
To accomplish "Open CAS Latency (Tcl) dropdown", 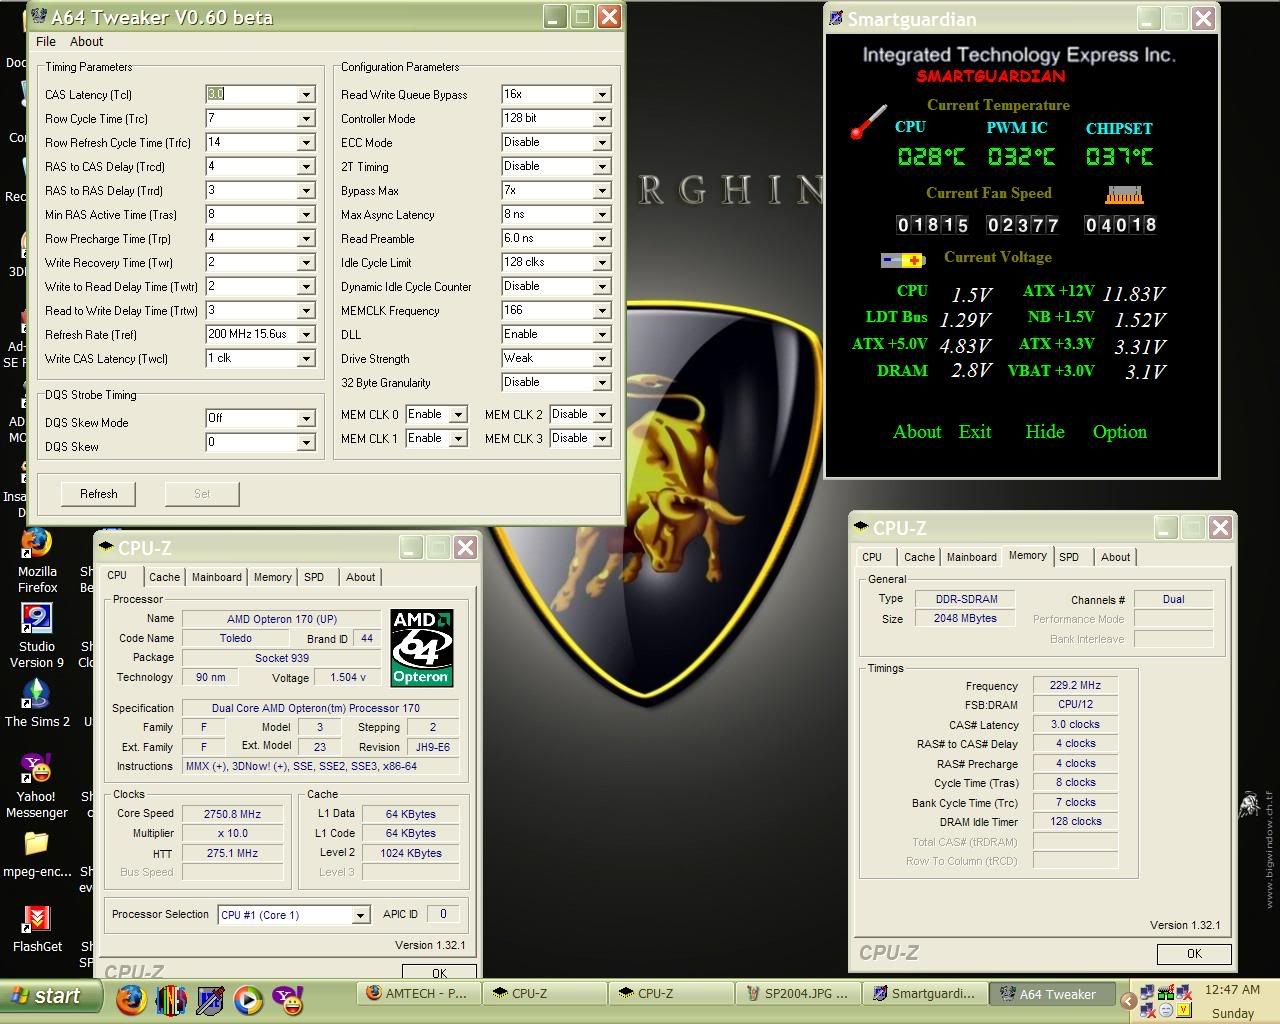I will coord(306,95).
